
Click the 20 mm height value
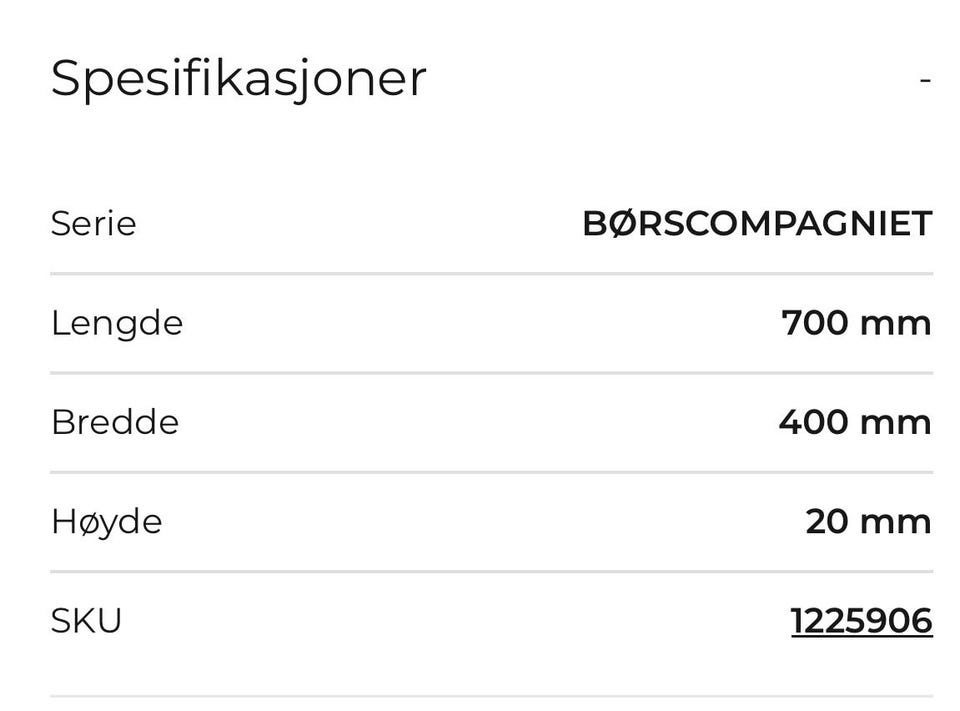869,522
